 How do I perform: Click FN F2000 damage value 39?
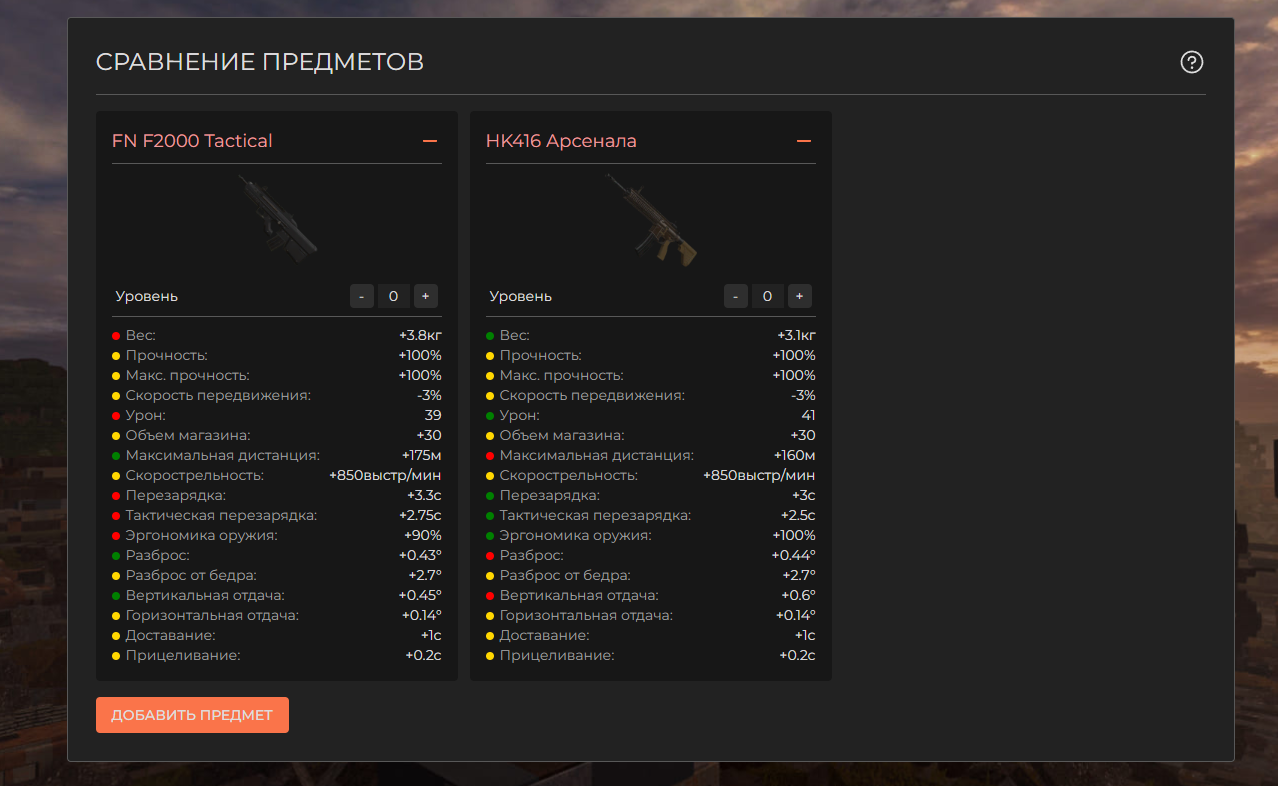(433, 415)
